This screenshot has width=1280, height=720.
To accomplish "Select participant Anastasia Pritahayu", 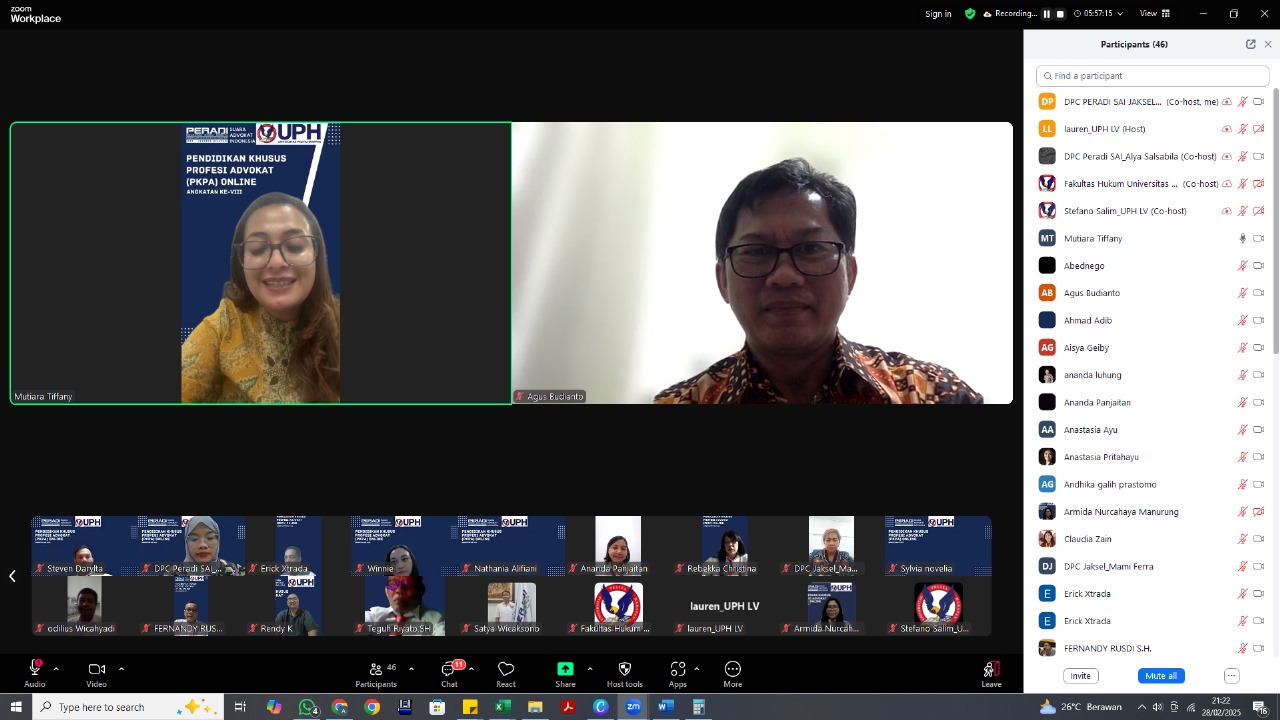I will (1152, 457).
